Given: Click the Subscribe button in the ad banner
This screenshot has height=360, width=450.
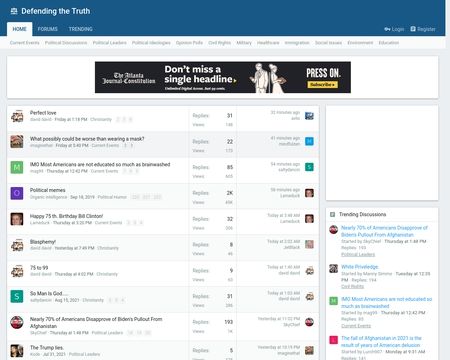Looking at the screenshot, I should click(322, 85).
